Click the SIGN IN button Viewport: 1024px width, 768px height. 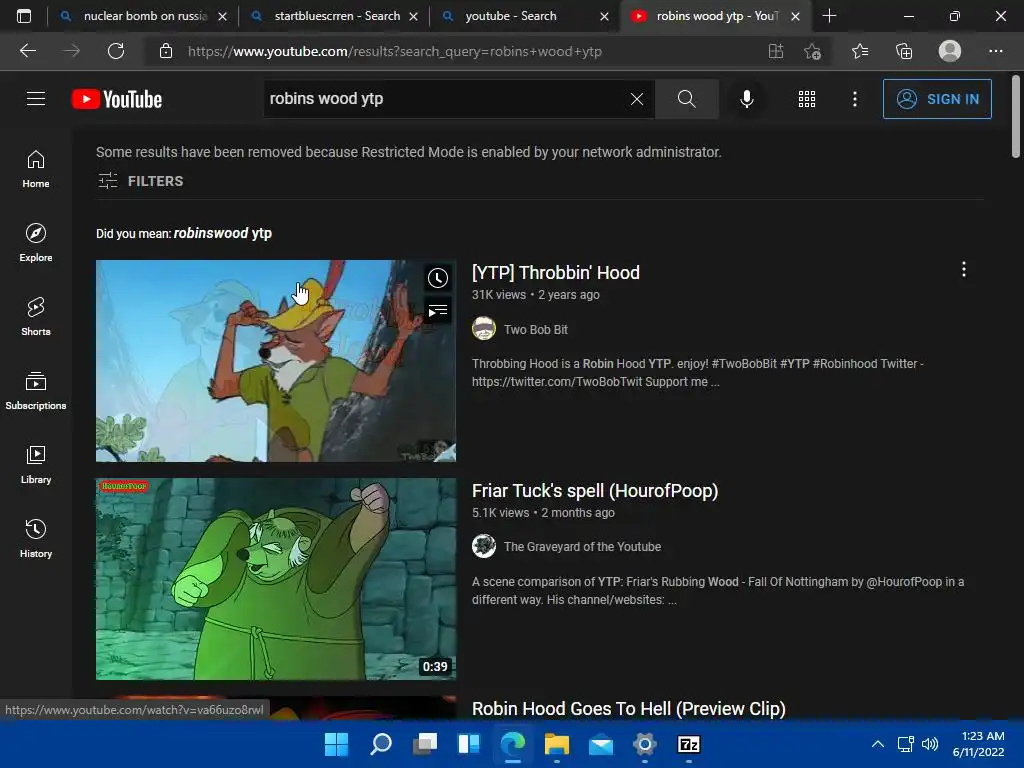(x=937, y=99)
